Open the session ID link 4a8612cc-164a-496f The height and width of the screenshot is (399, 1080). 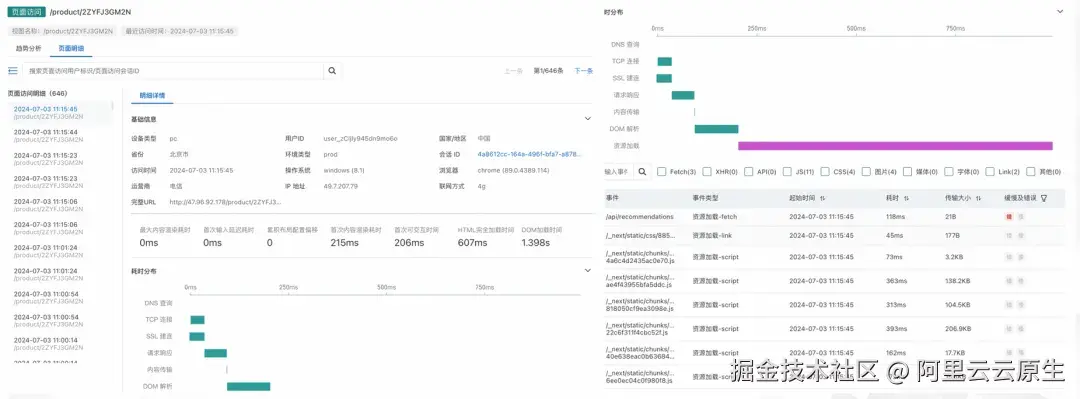pyautogui.click(x=530, y=154)
